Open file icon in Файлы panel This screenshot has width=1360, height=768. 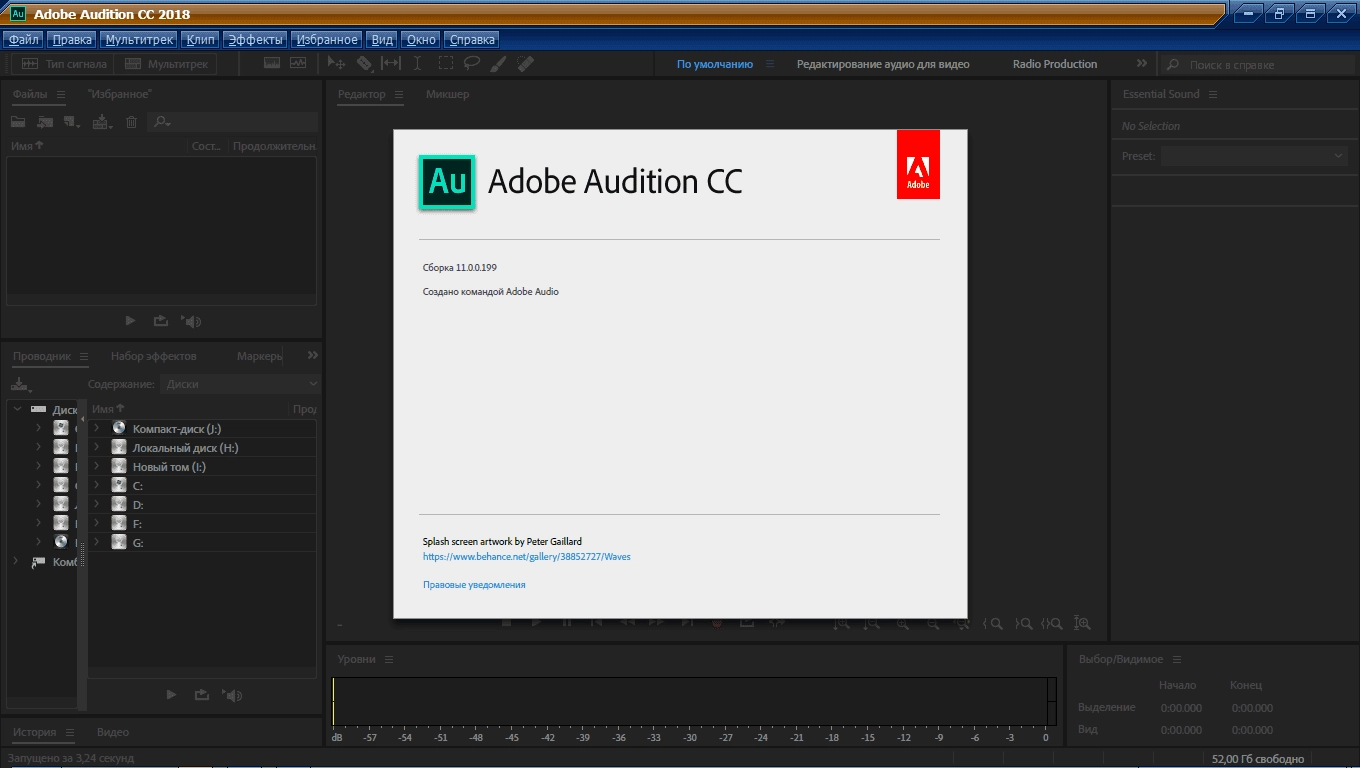coord(18,122)
